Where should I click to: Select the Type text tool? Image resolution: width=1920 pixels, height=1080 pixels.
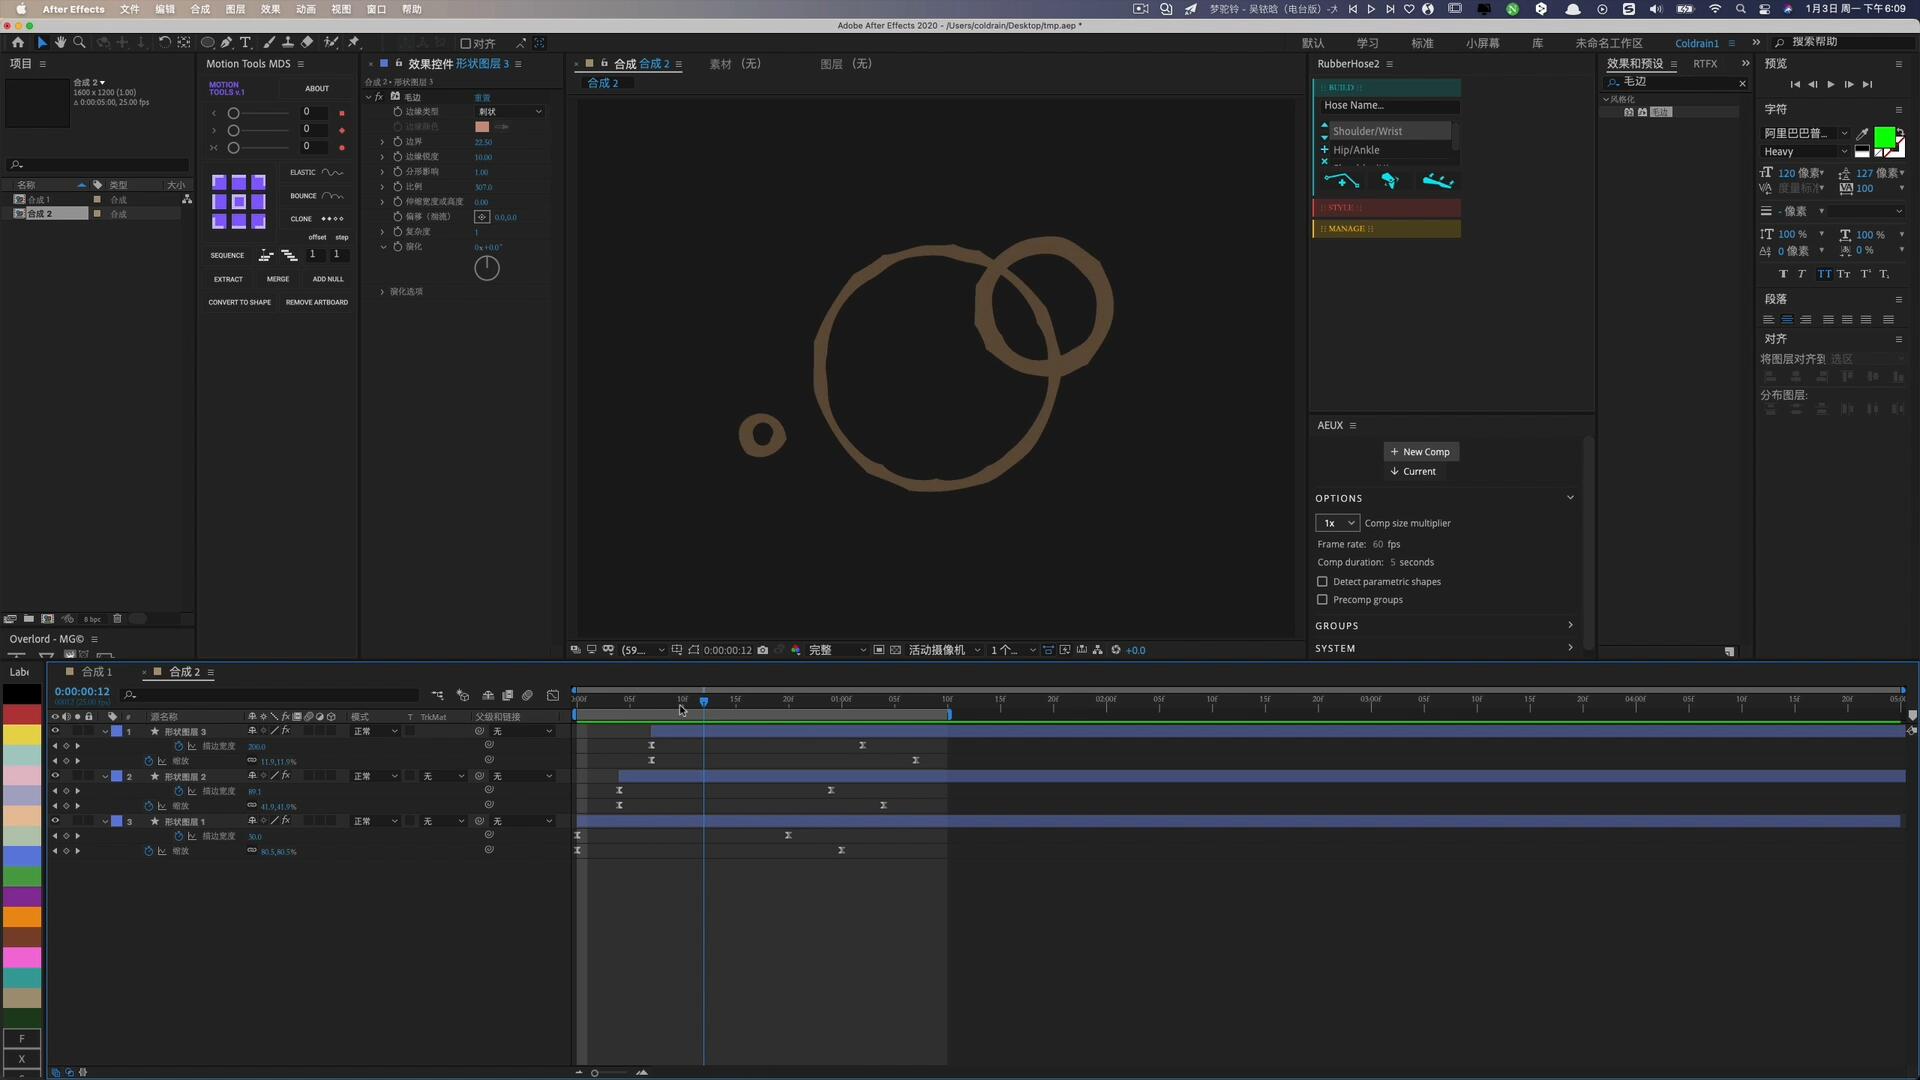click(x=246, y=43)
